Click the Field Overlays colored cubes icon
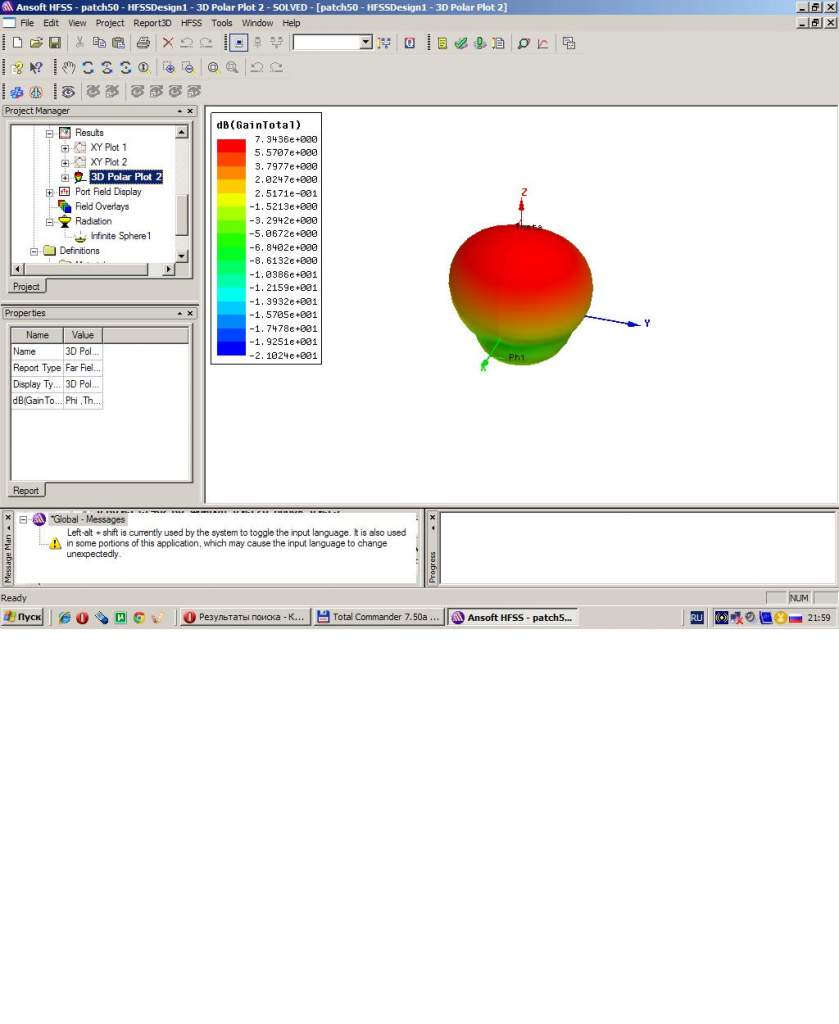This screenshot has width=839, height=1024. pos(65,206)
